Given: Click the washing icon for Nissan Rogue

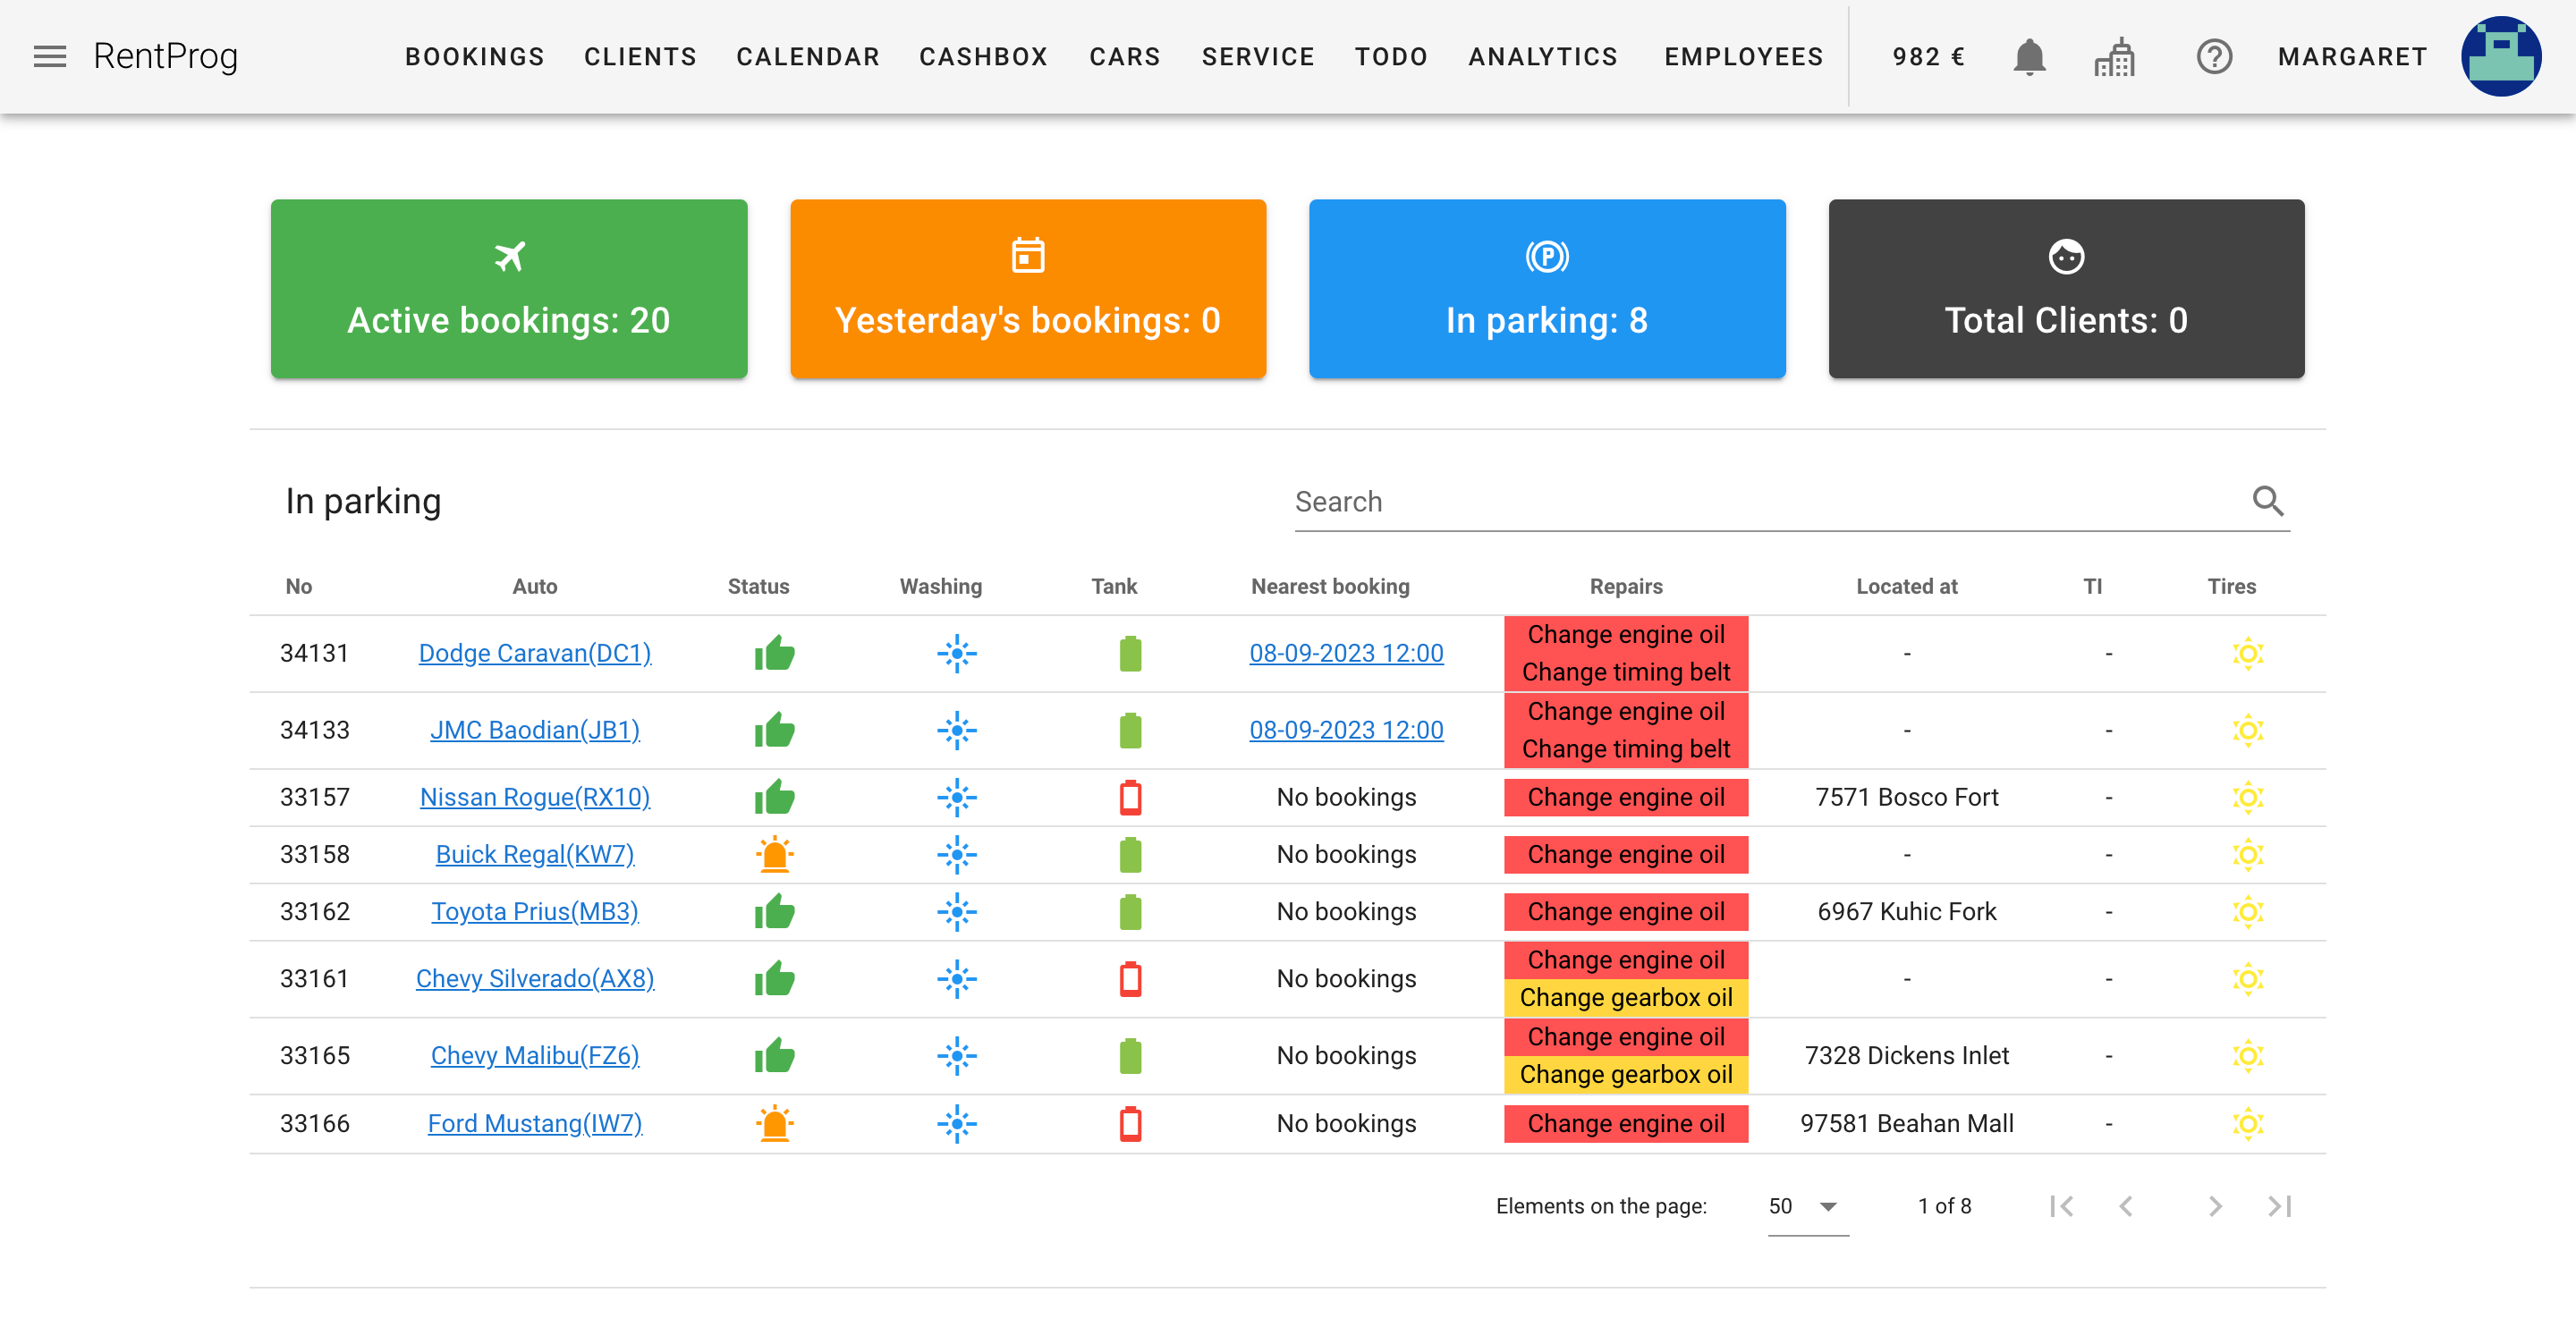Looking at the screenshot, I should [x=957, y=797].
